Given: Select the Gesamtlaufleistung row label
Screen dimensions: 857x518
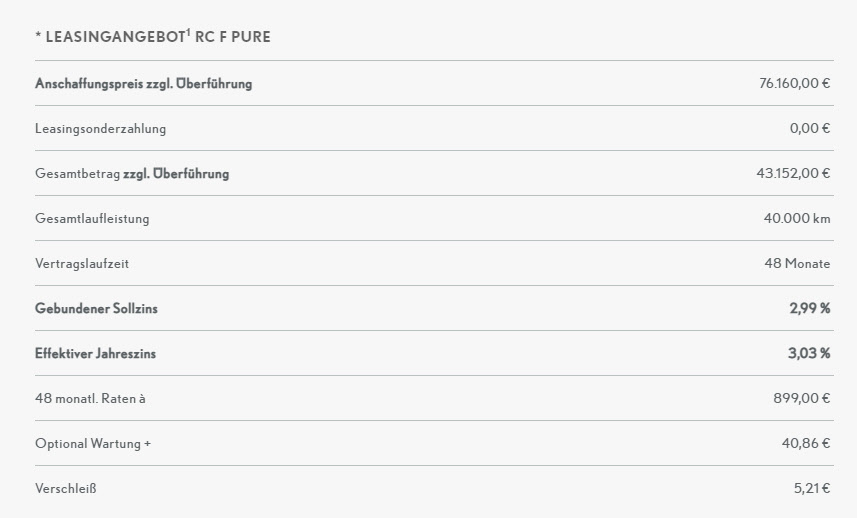Looking at the screenshot, I should click(92, 219).
